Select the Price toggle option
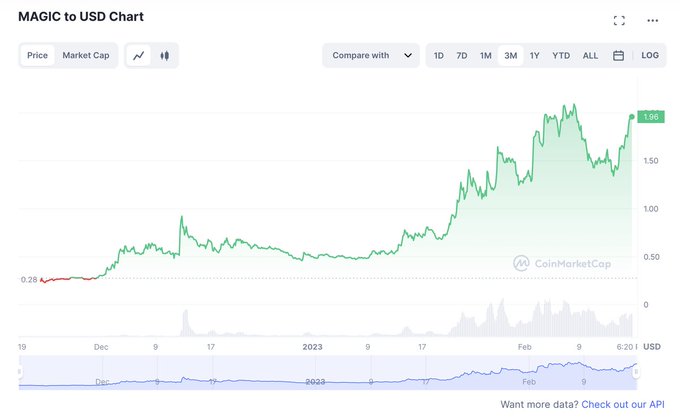Viewport: 680px width, 419px height. click(x=37, y=56)
